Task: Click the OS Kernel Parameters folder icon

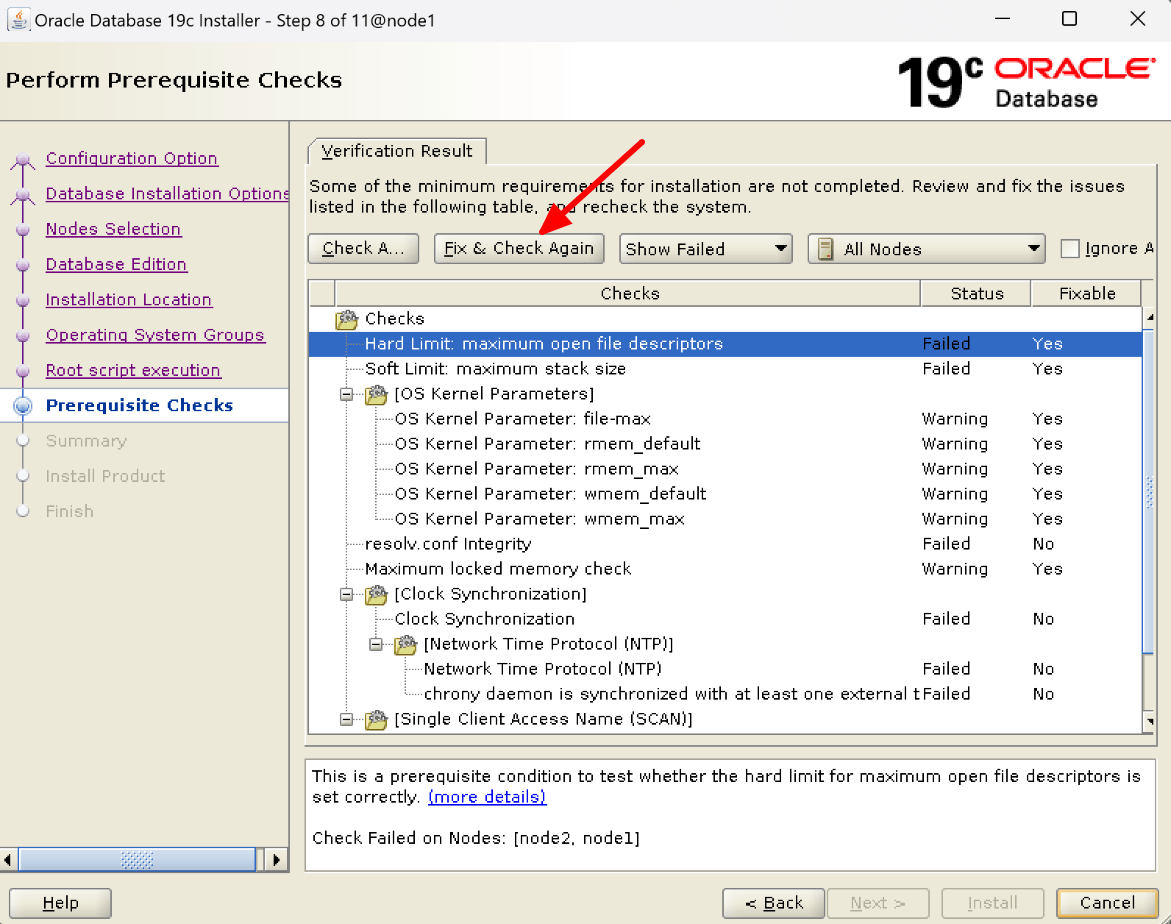Action: click(x=376, y=394)
